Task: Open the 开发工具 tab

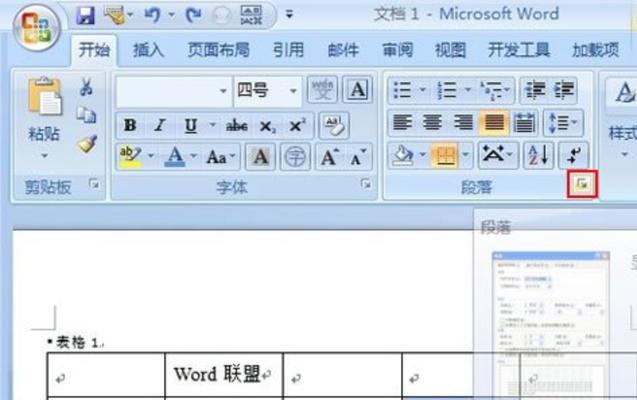Action: pyautogui.click(x=519, y=50)
